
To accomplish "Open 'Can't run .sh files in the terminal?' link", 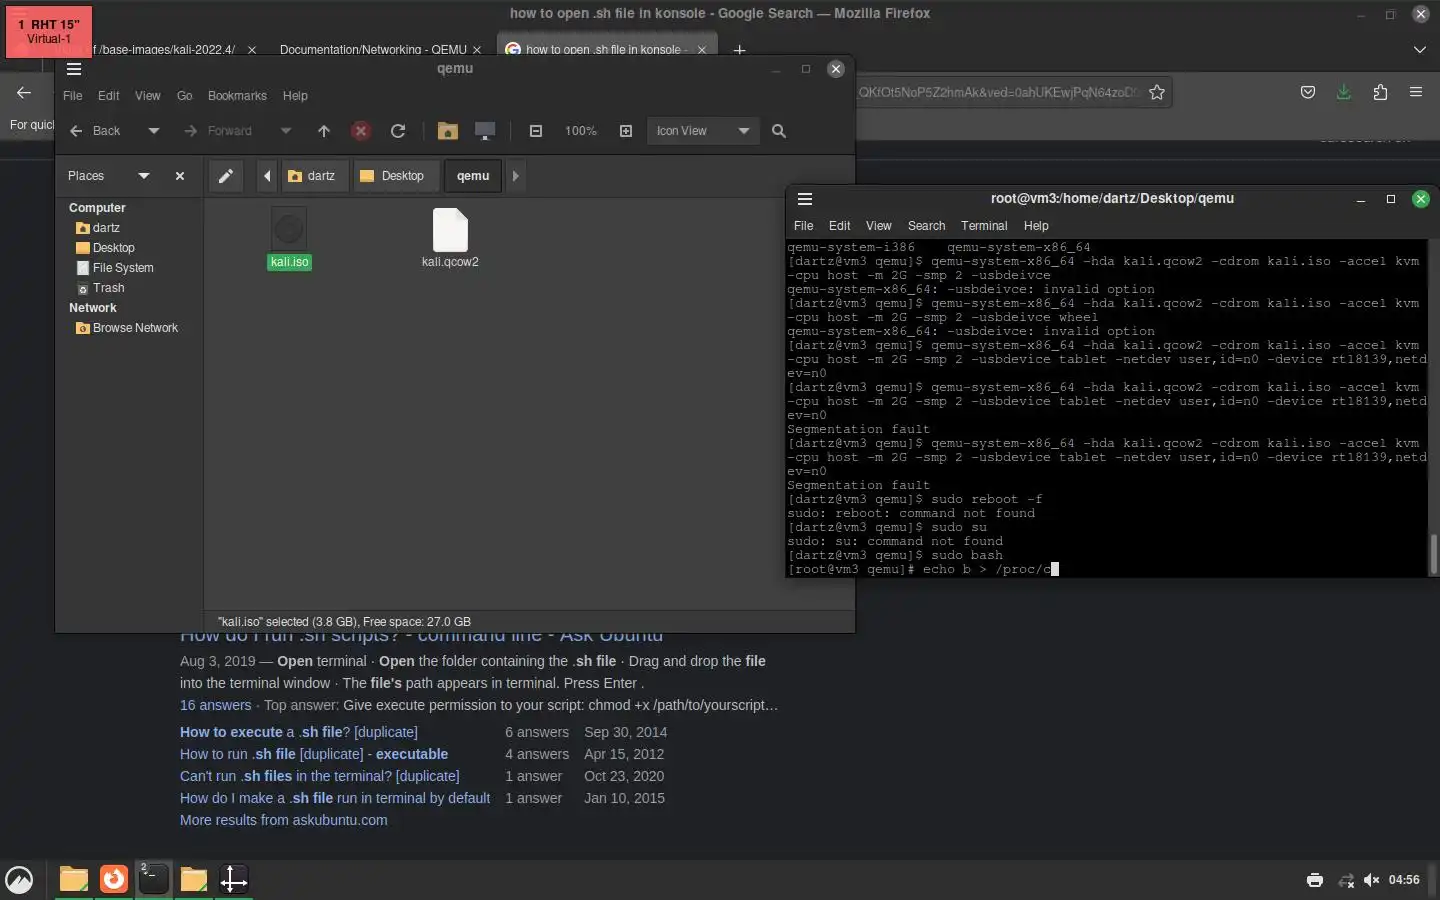I will coord(320,776).
